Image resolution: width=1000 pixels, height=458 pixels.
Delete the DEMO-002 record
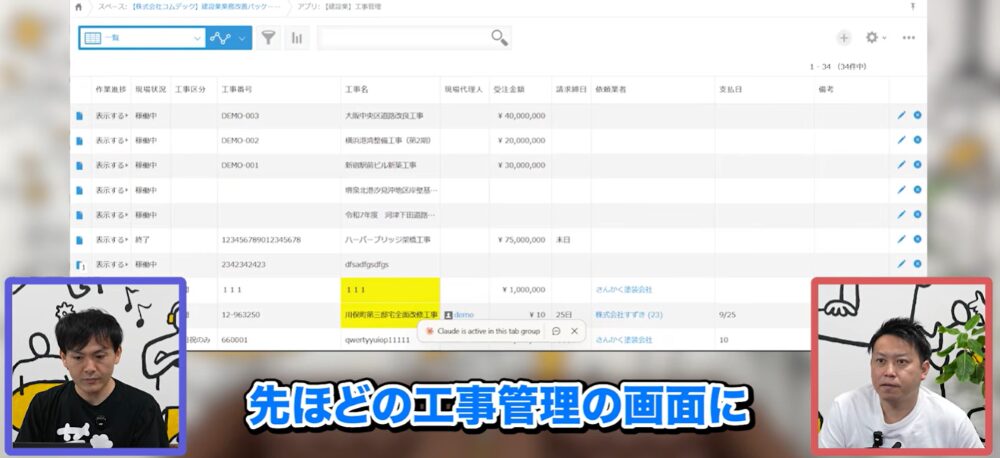pyautogui.click(x=917, y=140)
